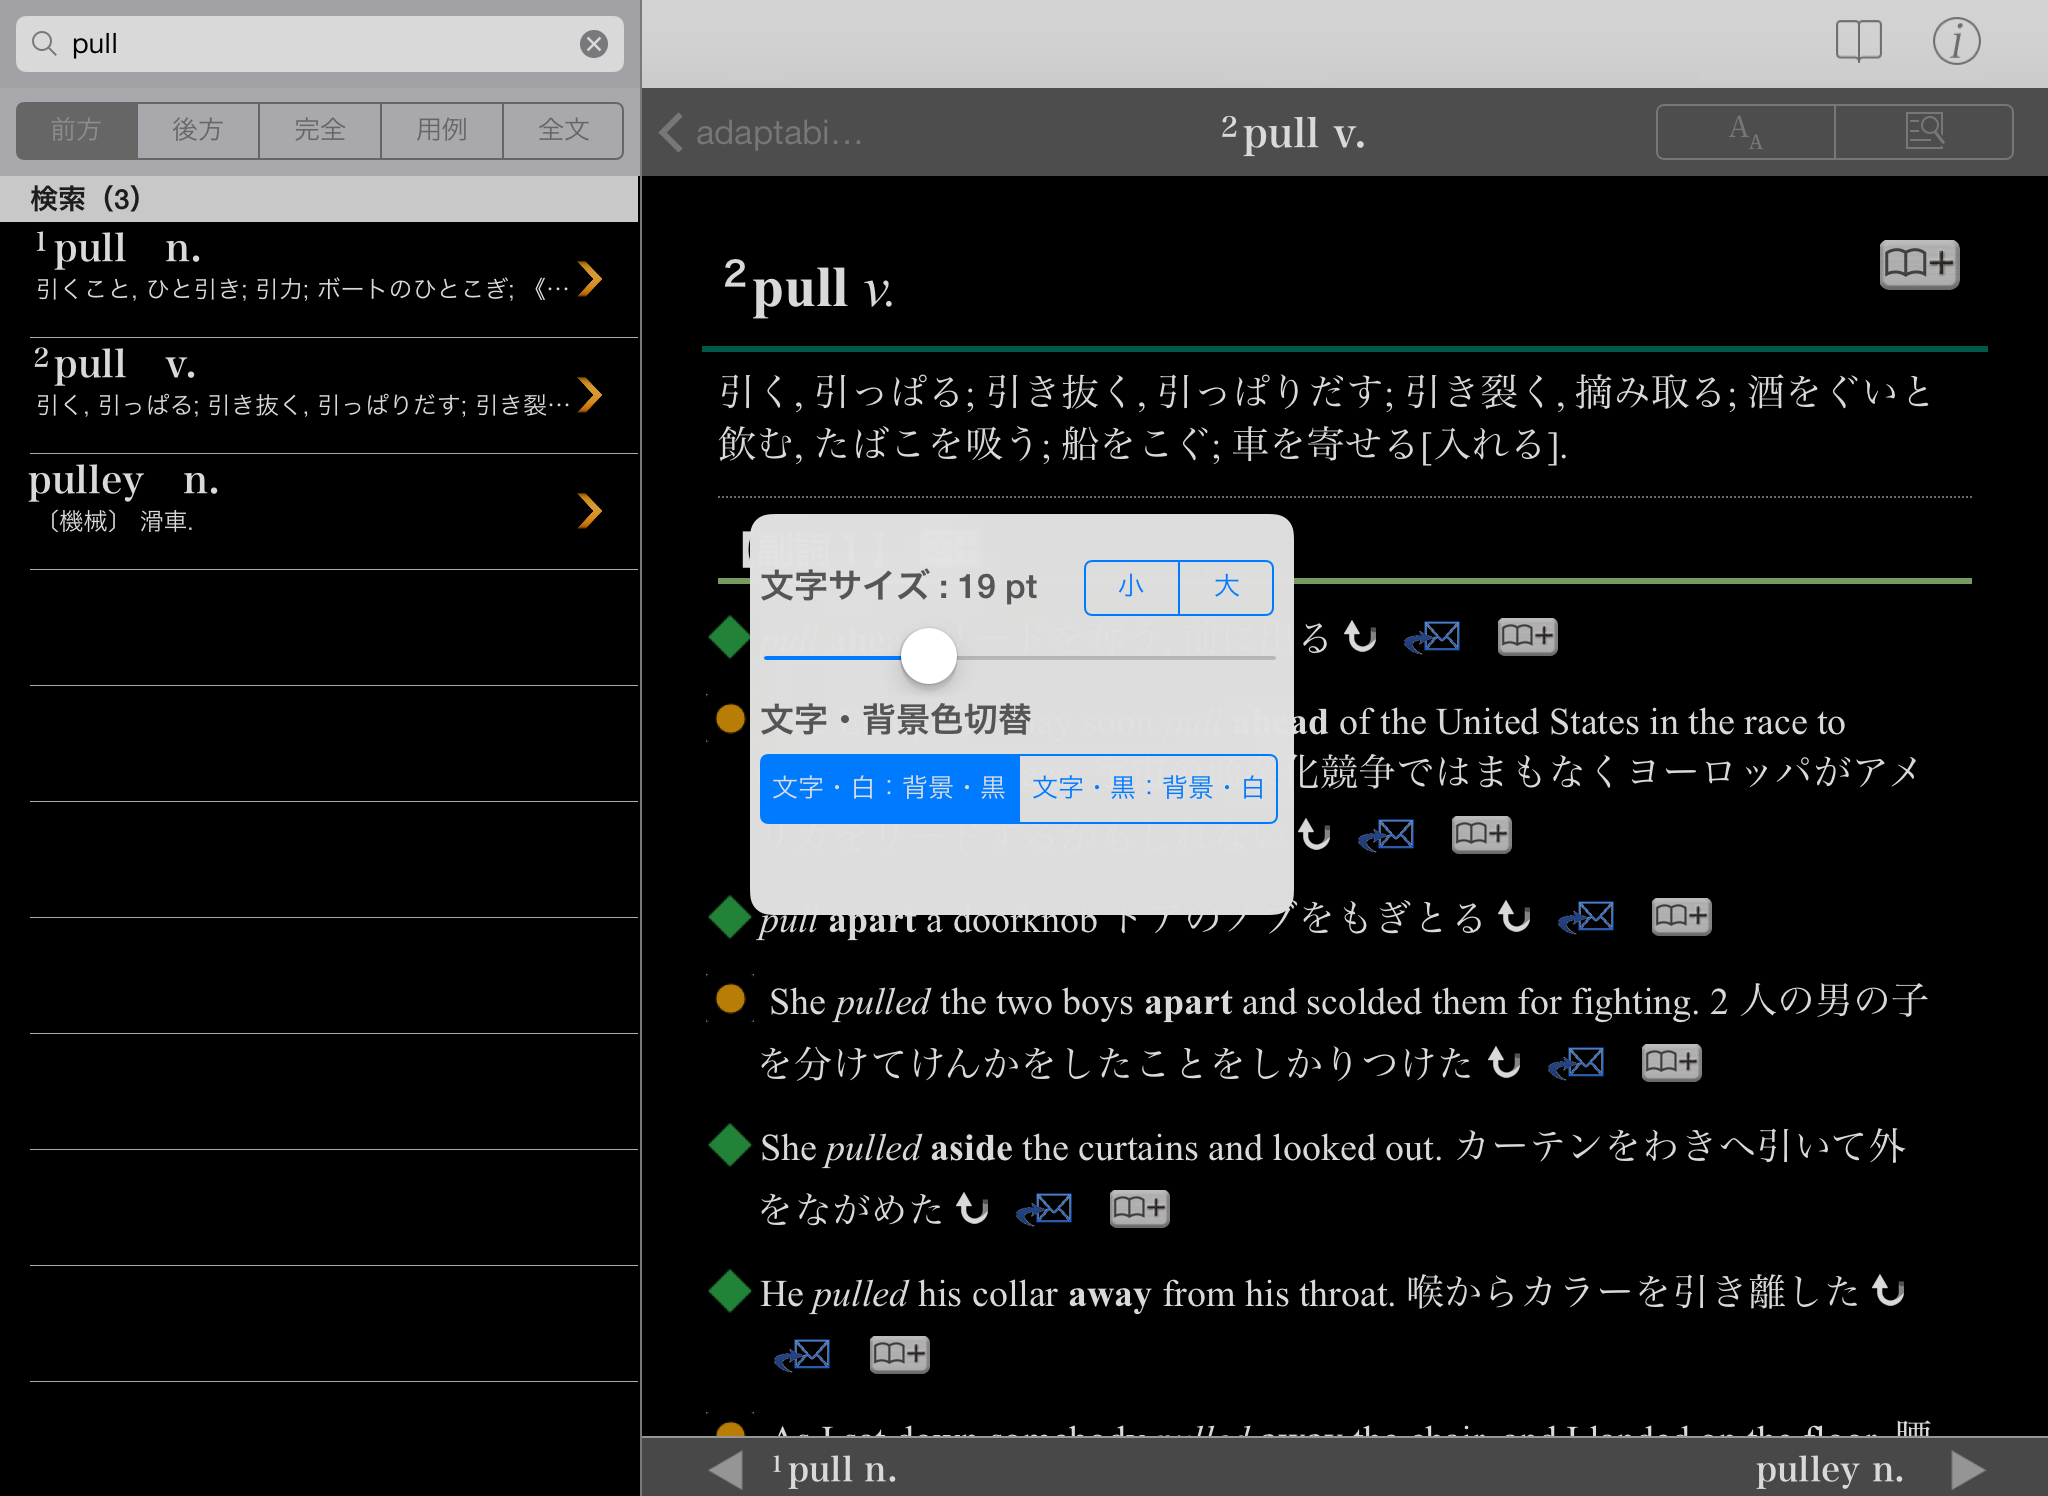Open the bookmarks book icon in top bar
The height and width of the screenshot is (1496, 2048).
pyautogui.click(x=1858, y=42)
